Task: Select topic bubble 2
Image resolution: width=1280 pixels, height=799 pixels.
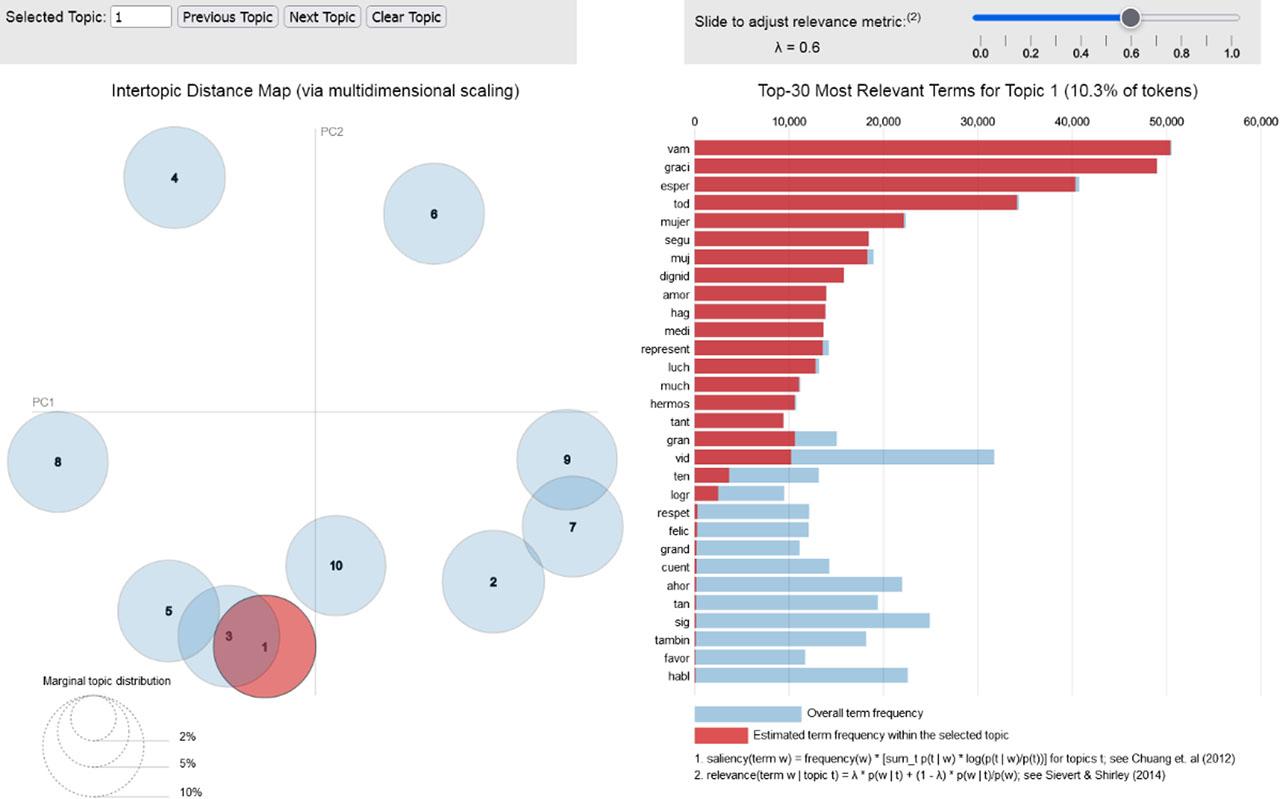Action: [494, 581]
